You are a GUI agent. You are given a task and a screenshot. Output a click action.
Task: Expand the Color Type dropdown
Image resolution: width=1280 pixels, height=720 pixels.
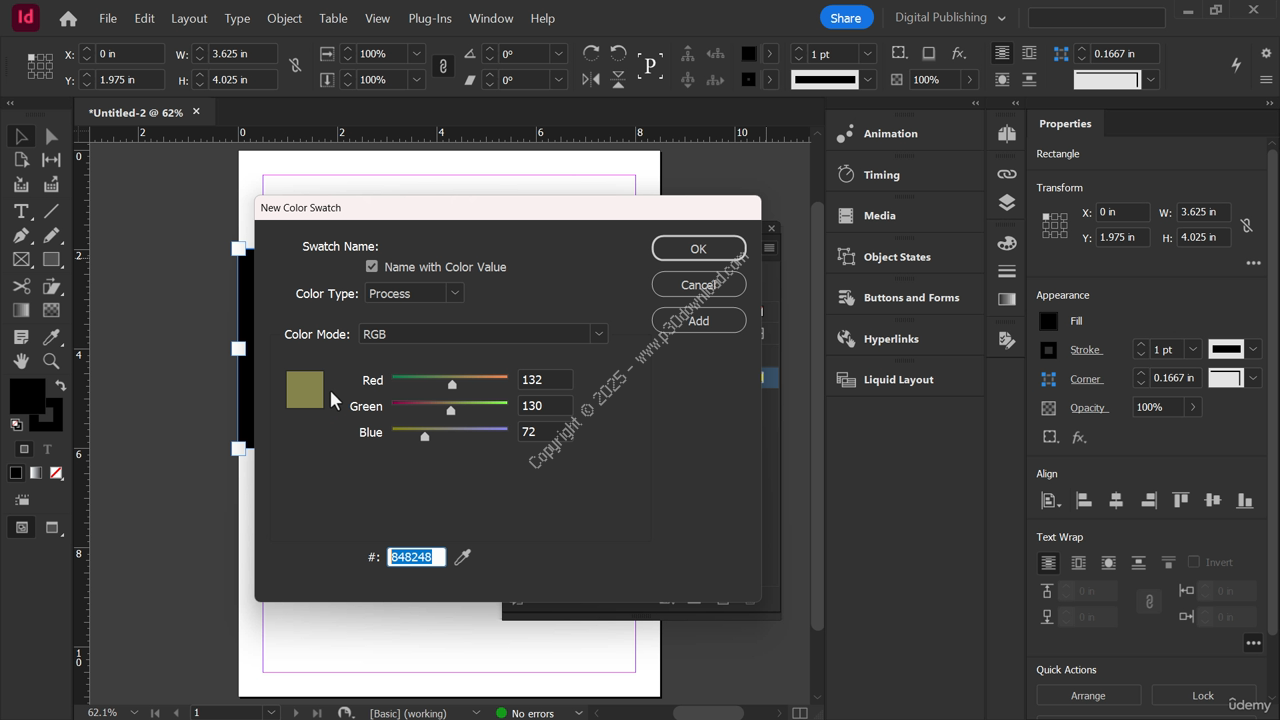[414, 293]
